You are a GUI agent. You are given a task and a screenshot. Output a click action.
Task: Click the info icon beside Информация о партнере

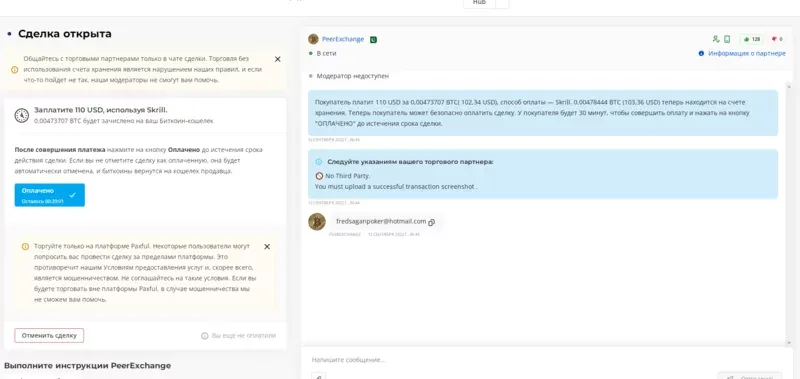pos(701,54)
